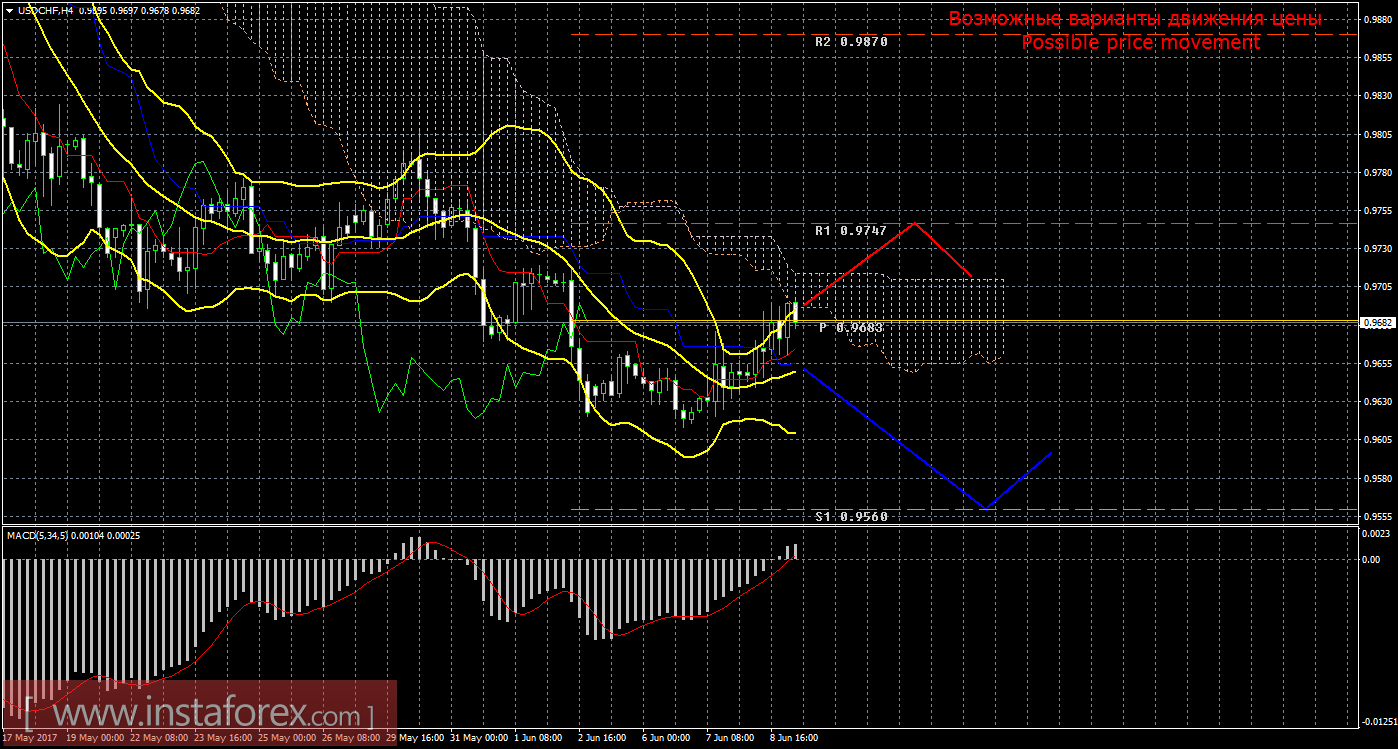Click the '31 May 00:00' time label
1398x749 pixels.
pos(478,739)
